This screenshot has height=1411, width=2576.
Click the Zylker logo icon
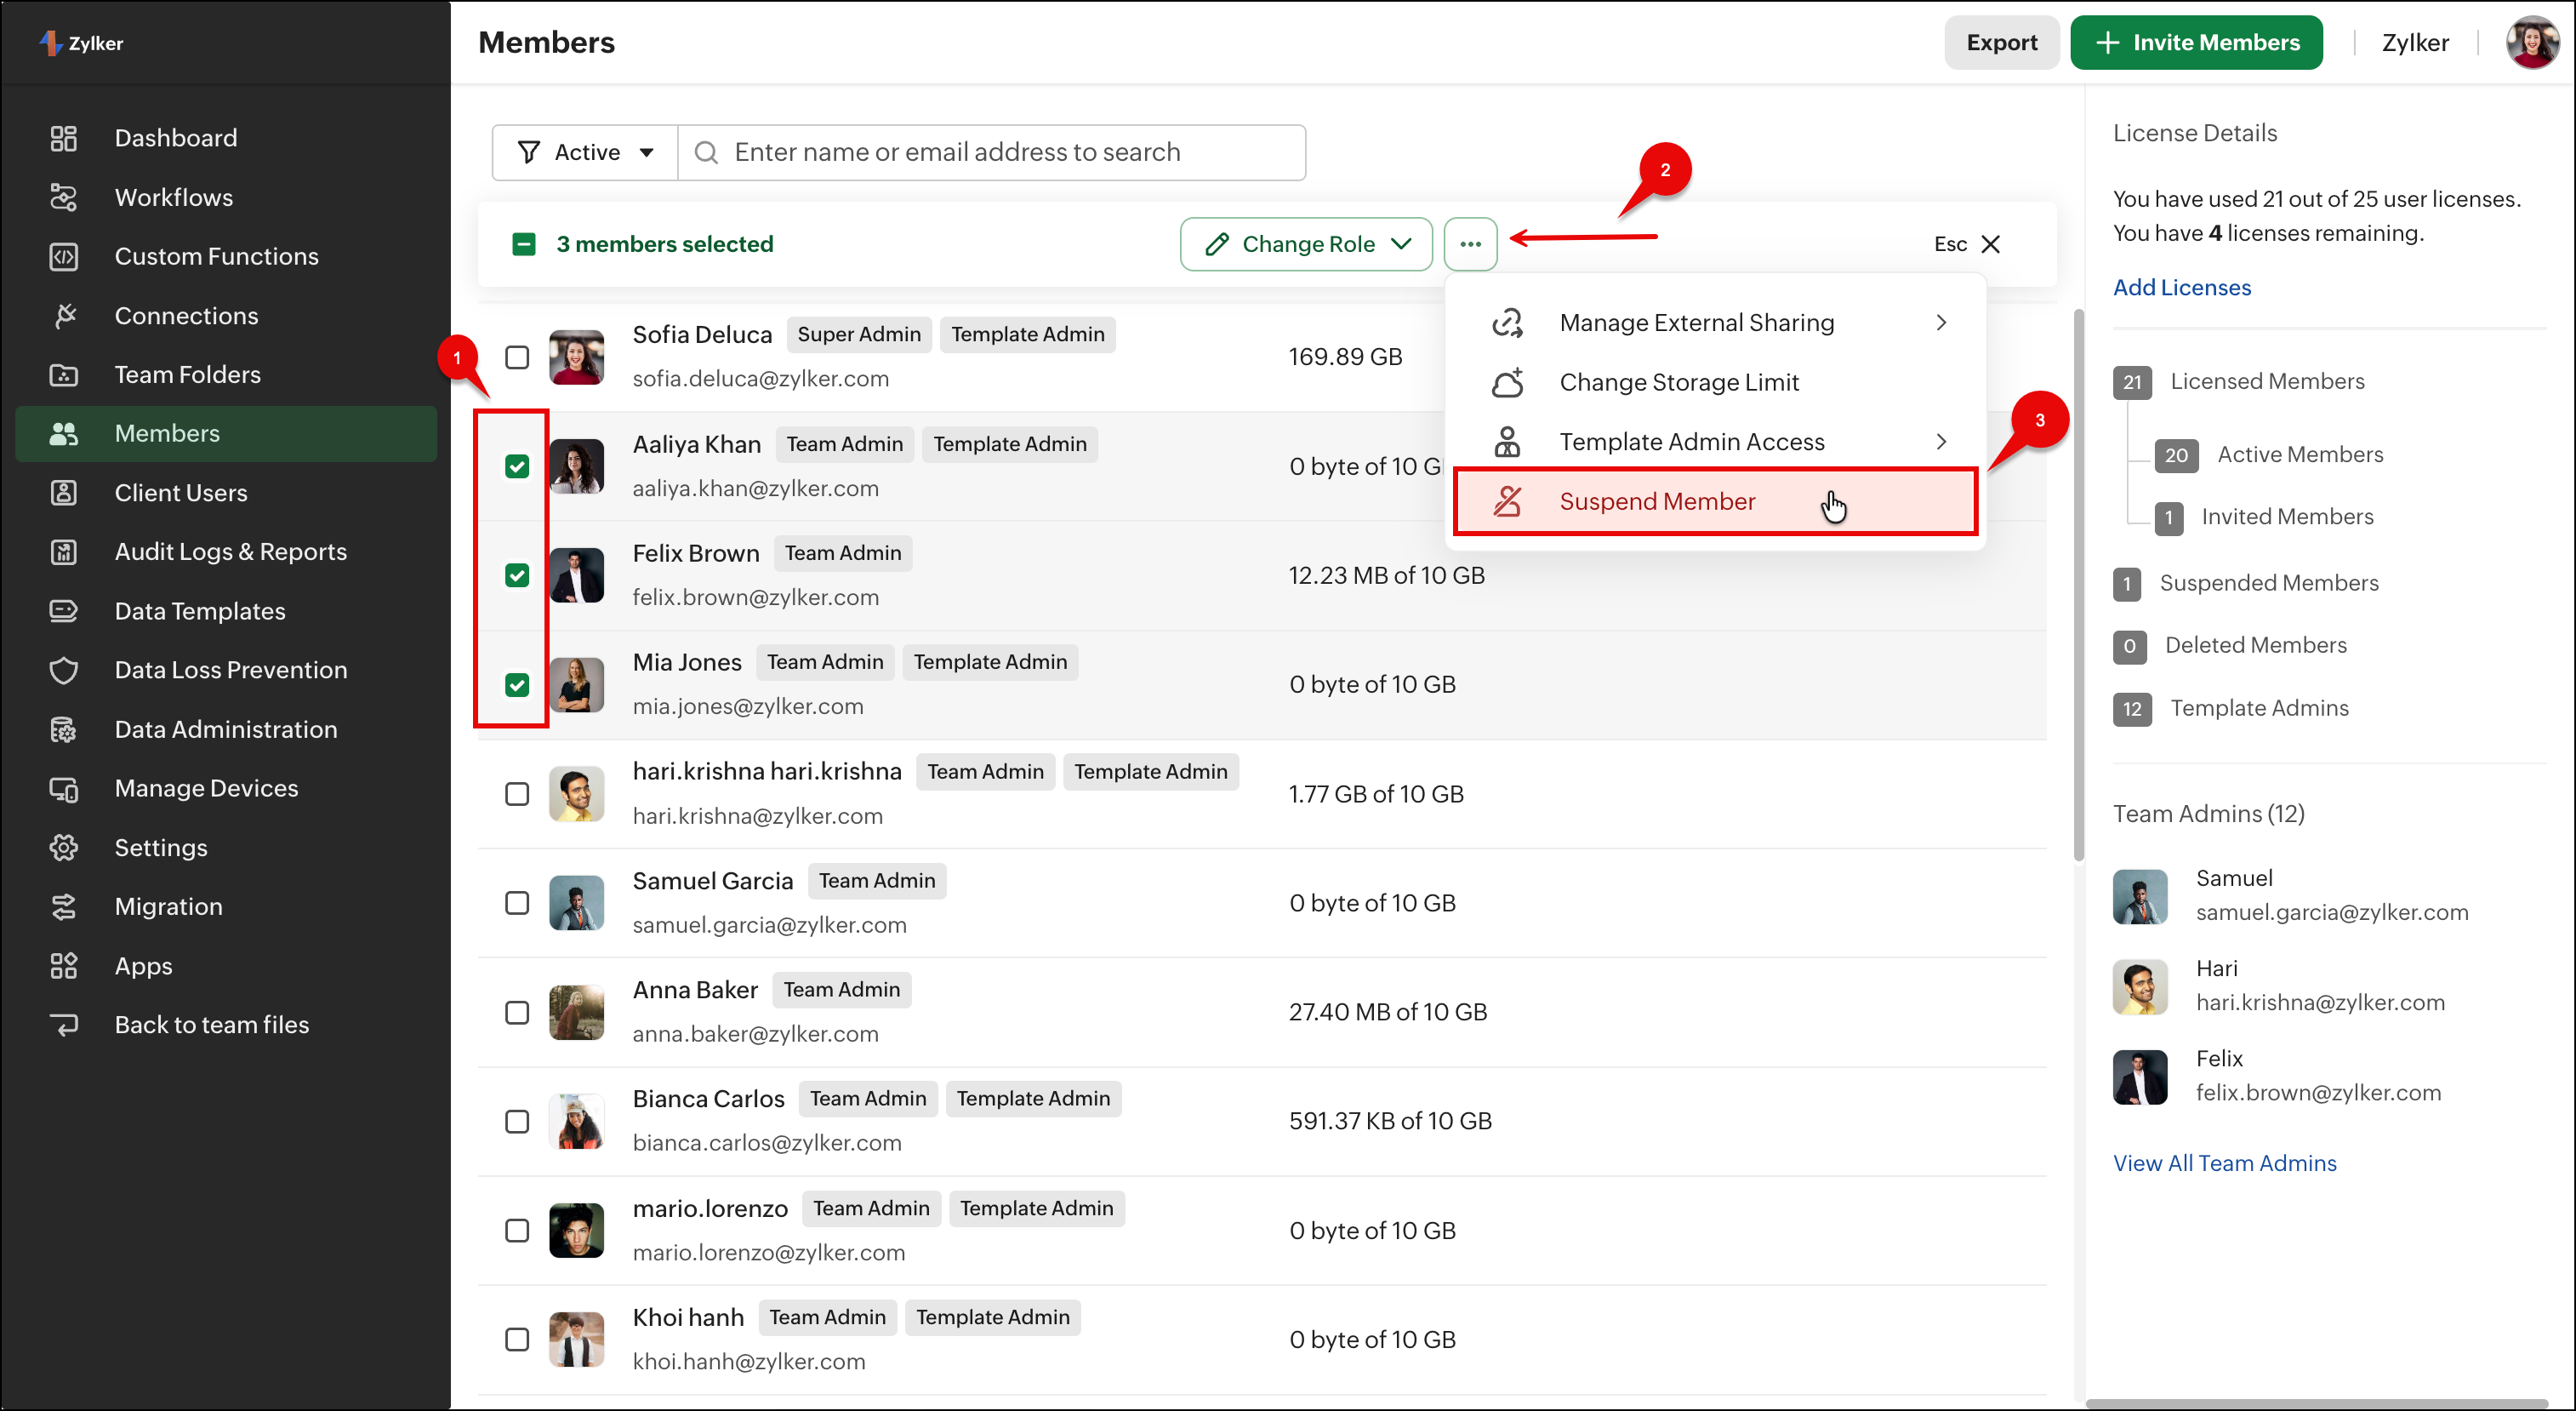coord(50,43)
